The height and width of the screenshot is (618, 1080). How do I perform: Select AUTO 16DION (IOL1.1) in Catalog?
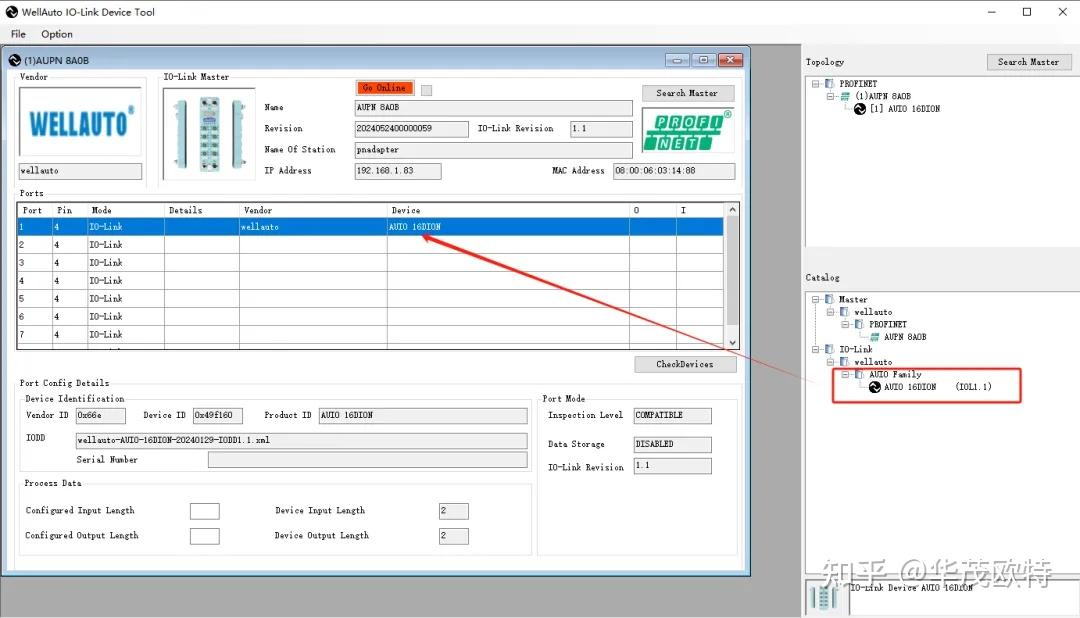(937, 387)
